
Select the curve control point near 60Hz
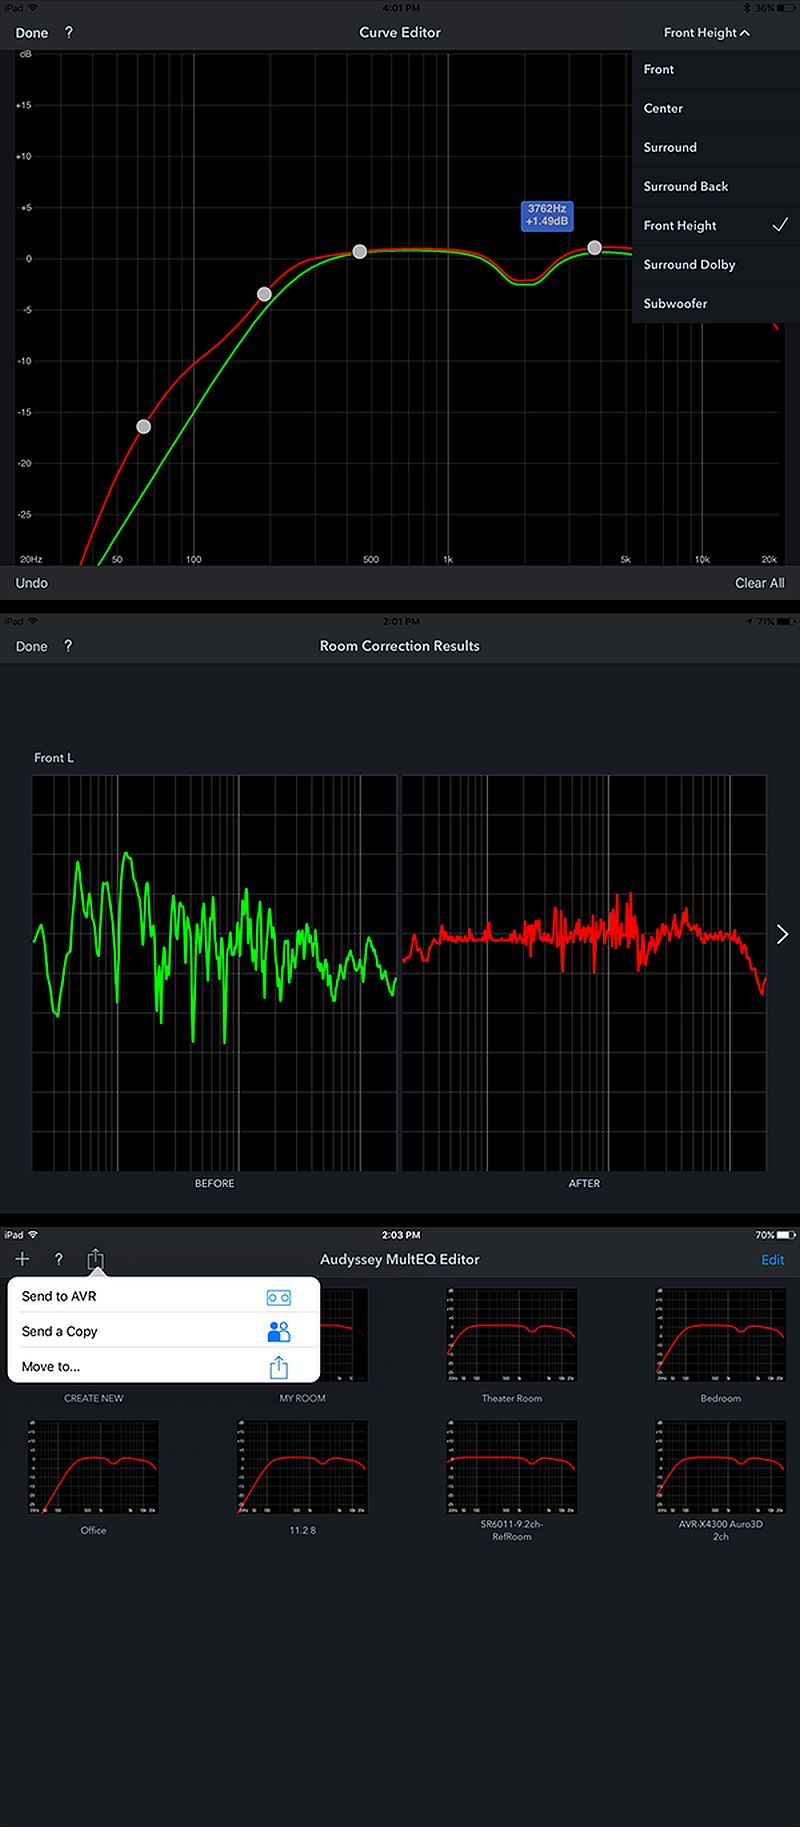click(143, 426)
